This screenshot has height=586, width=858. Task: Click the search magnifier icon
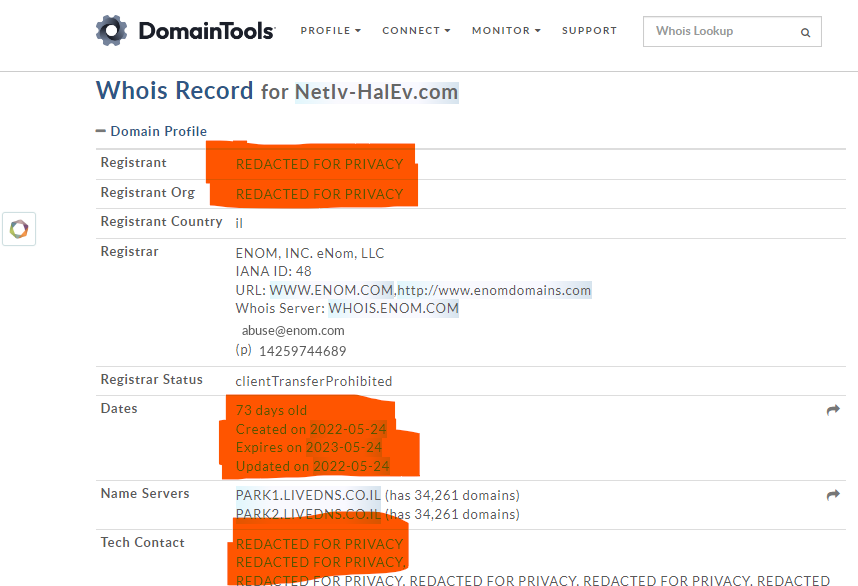pyautogui.click(x=805, y=32)
